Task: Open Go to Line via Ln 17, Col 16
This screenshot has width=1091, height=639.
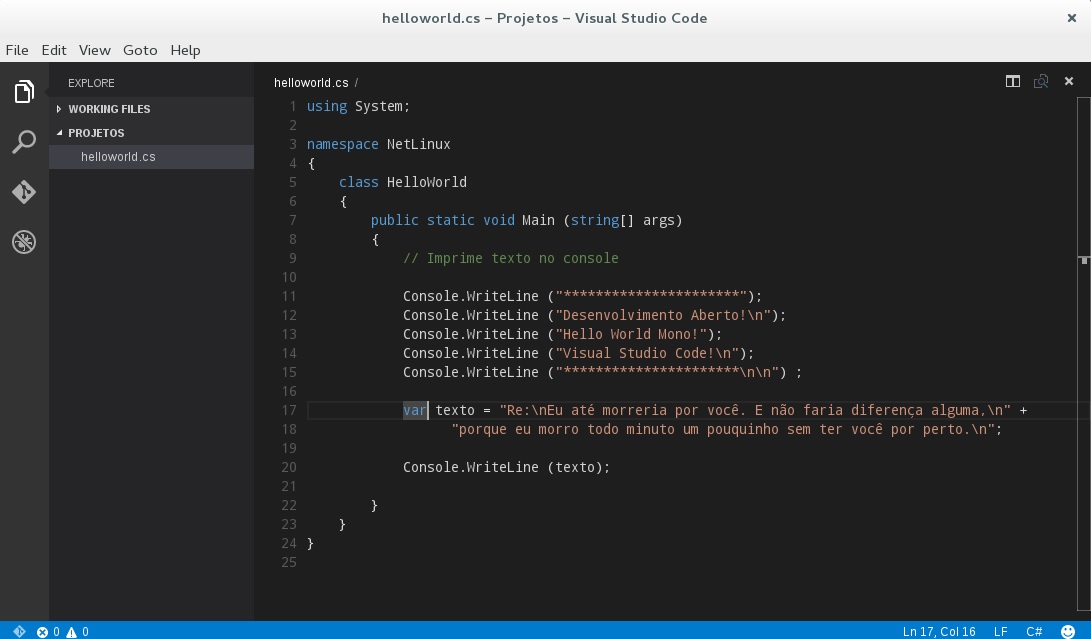Action: (x=940, y=632)
